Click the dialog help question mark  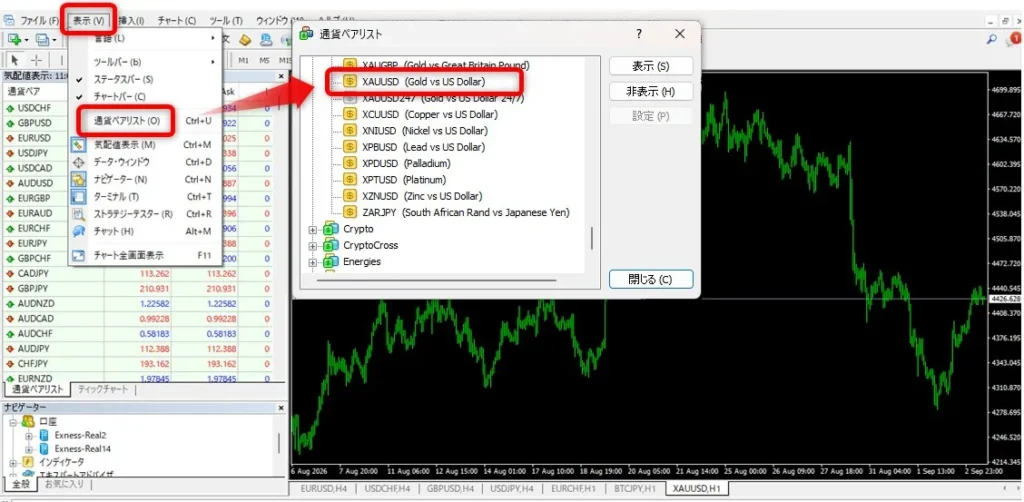click(639, 34)
